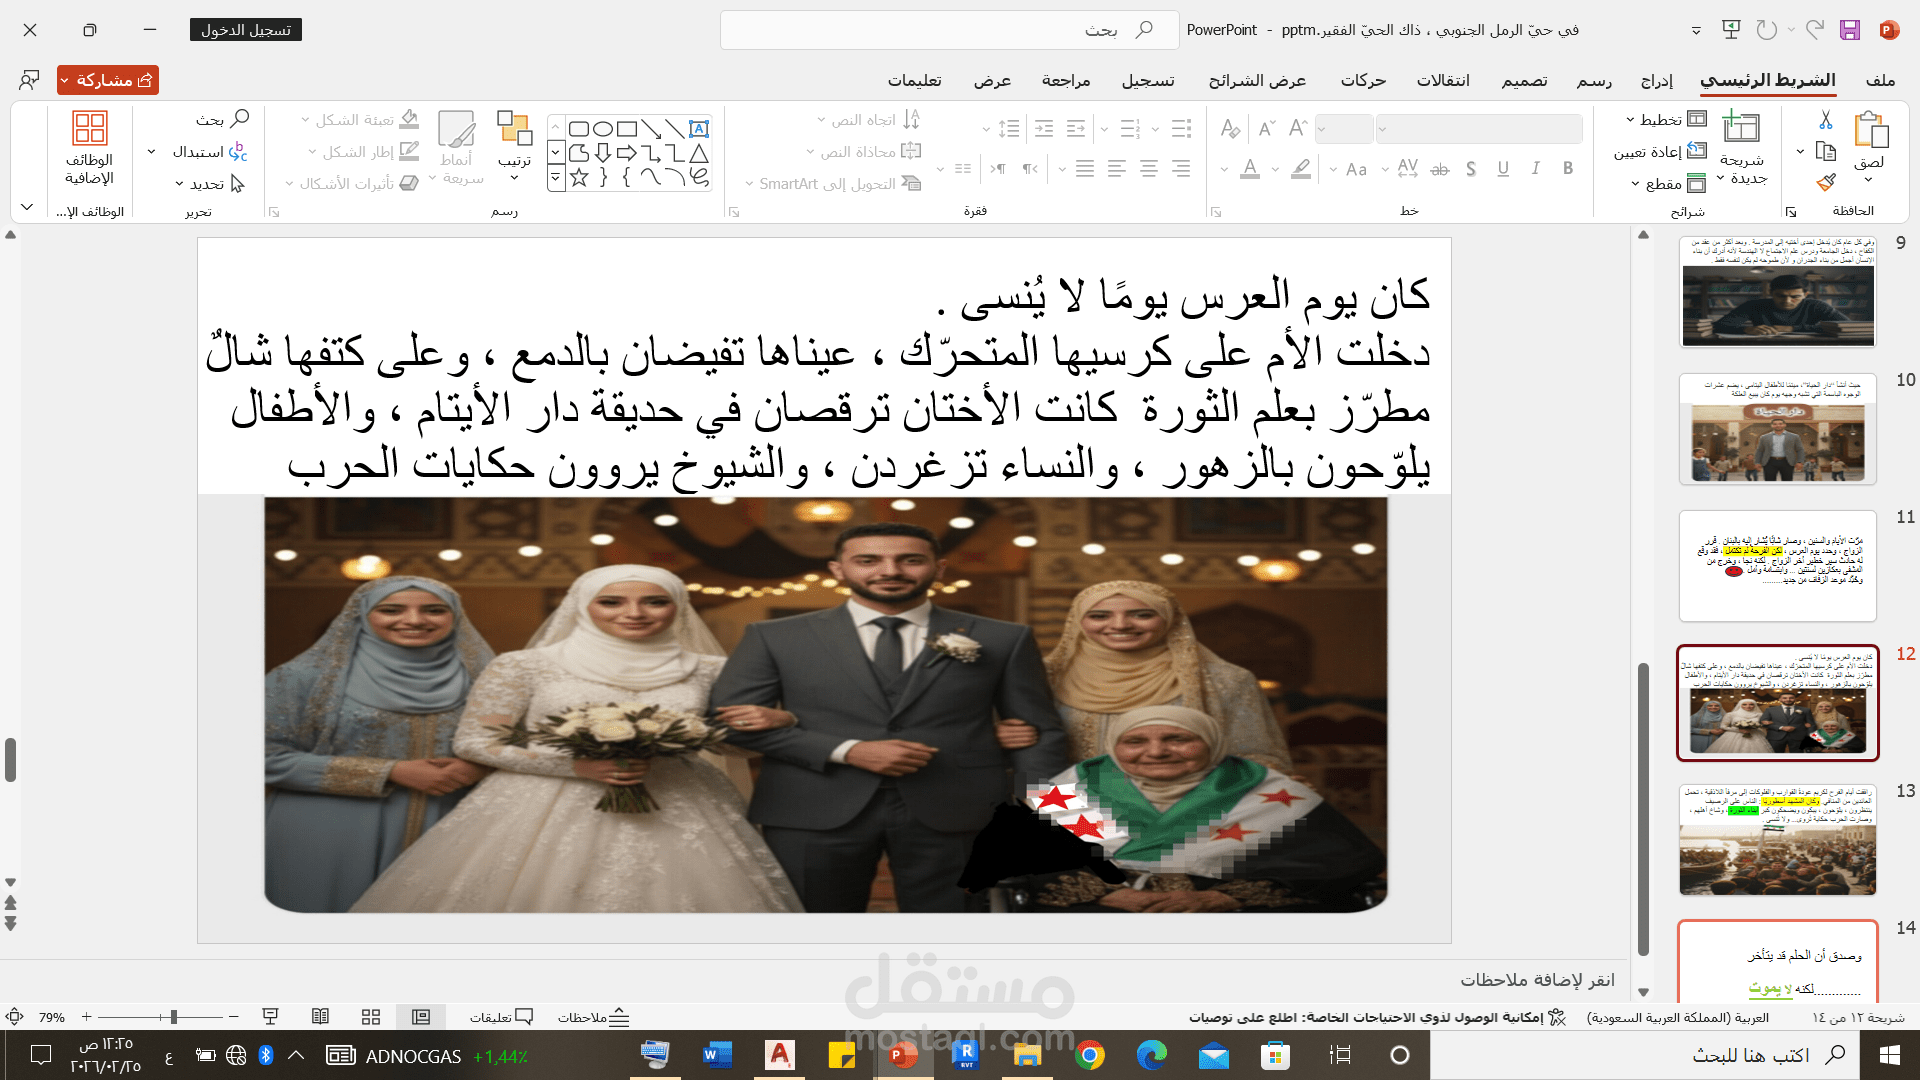This screenshot has width=1920, height=1080.
Task: Click the New Slide (شريحة جديدة) icon
Action: click(x=1740, y=128)
